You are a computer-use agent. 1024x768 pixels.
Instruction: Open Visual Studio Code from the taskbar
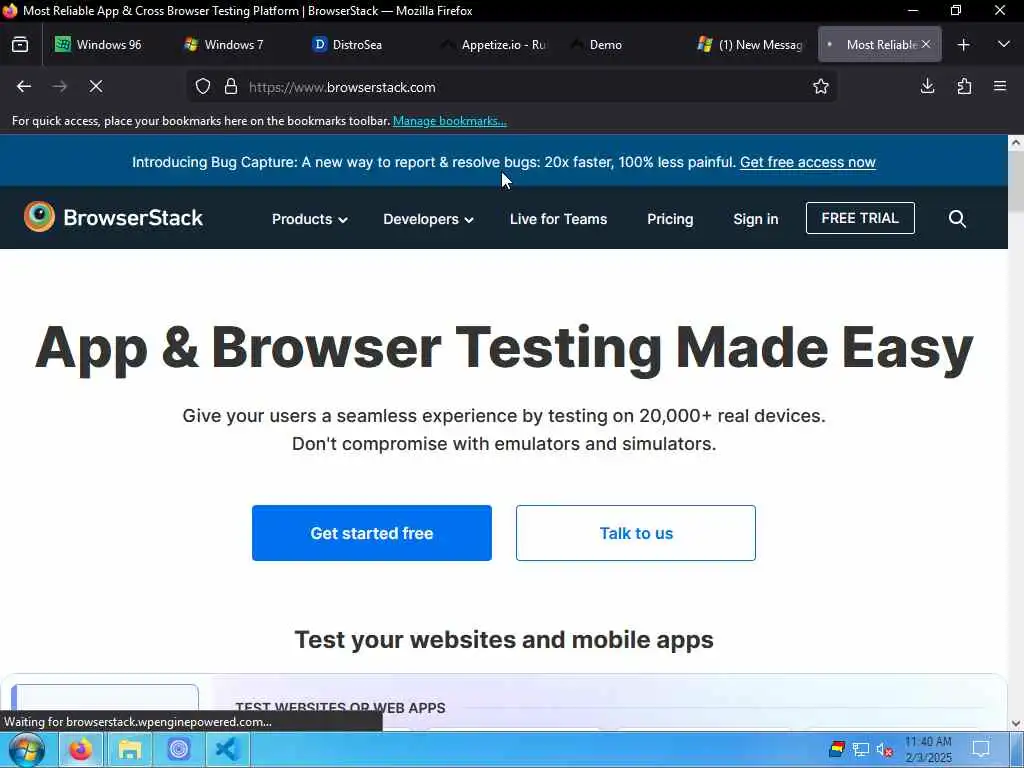coord(227,750)
